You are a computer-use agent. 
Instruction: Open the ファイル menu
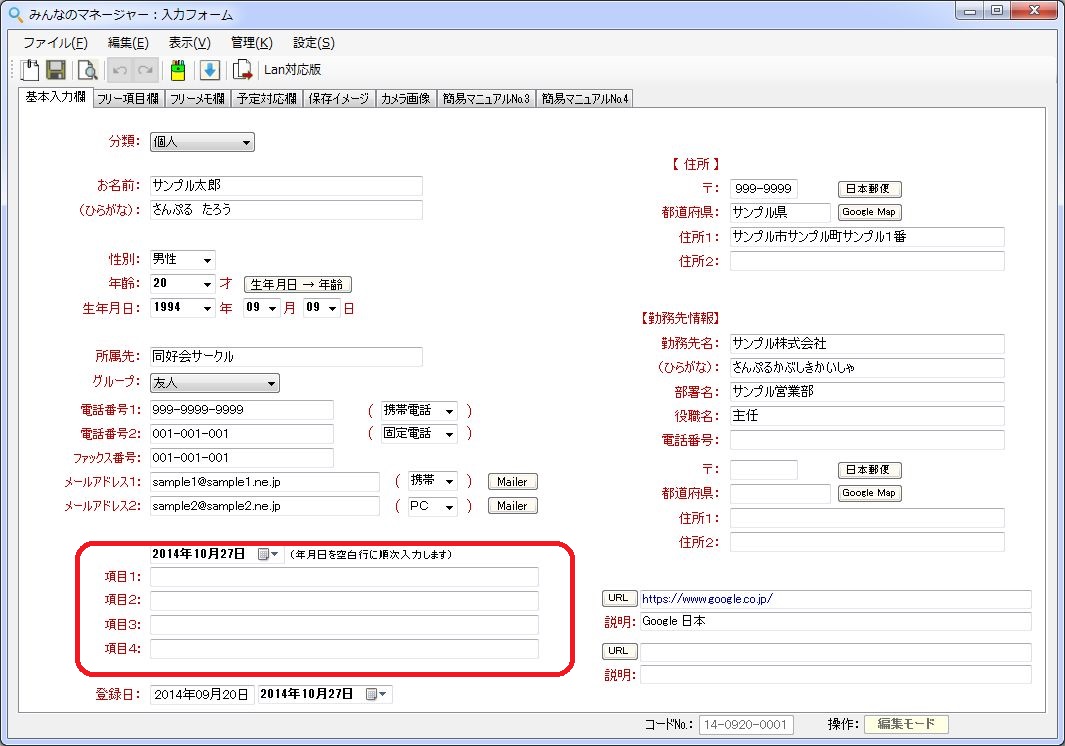point(55,43)
